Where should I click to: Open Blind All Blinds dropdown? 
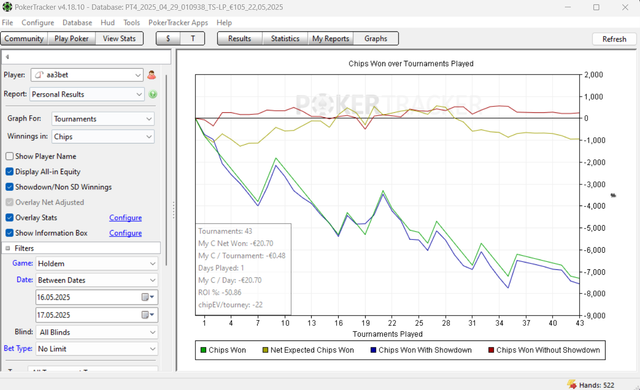tap(97, 332)
